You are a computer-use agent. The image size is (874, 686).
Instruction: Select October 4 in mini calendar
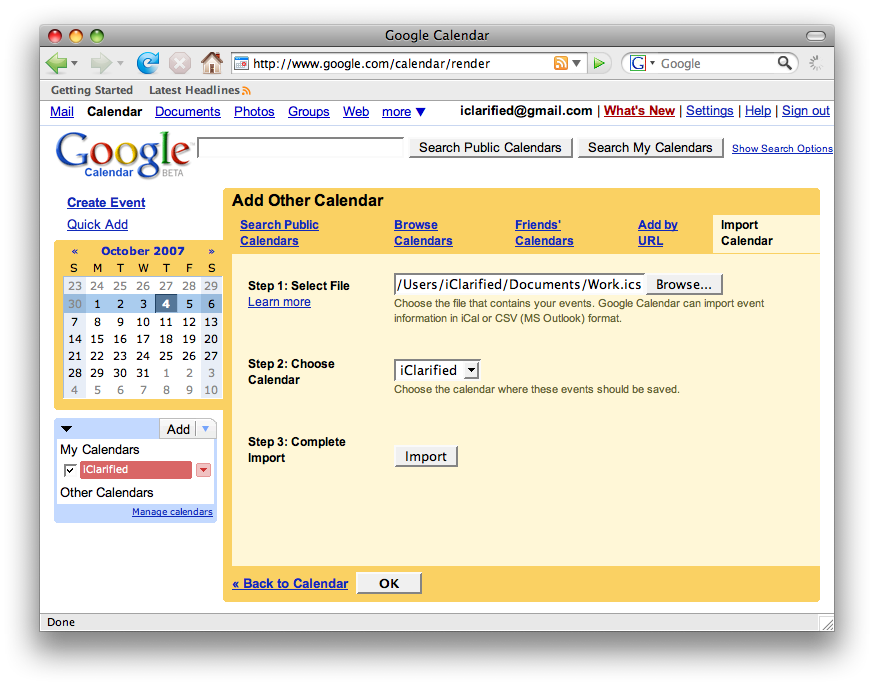(166, 304)
